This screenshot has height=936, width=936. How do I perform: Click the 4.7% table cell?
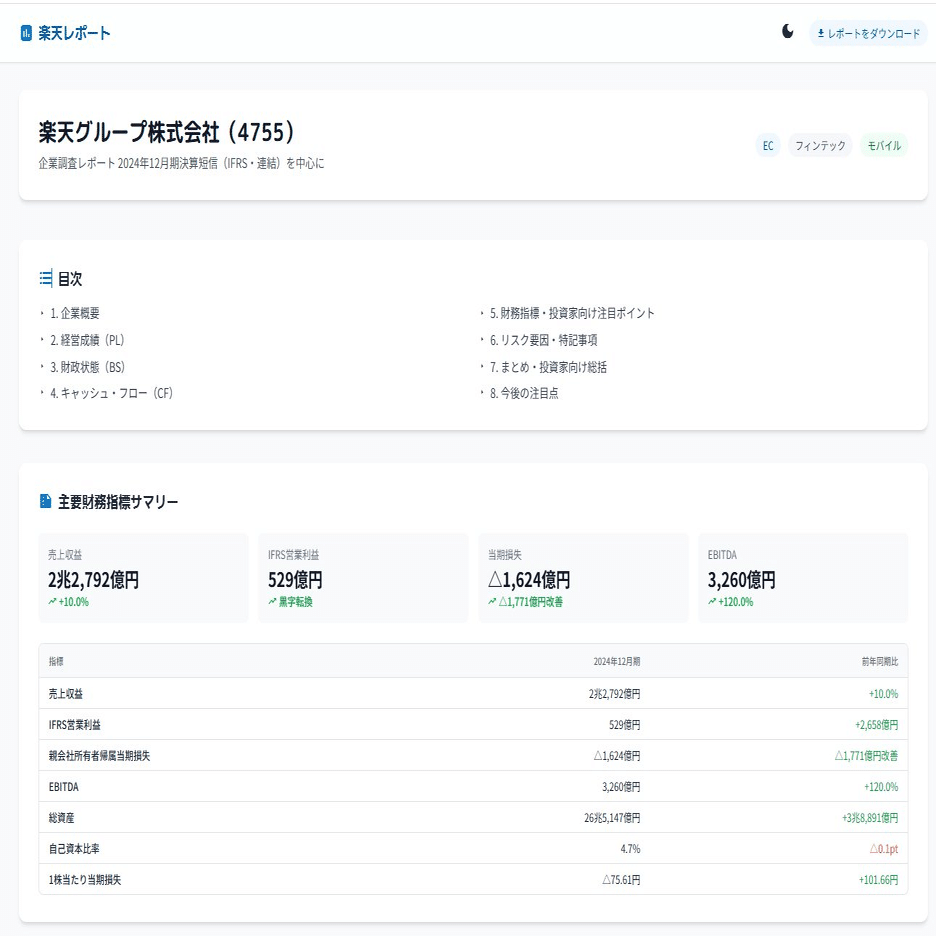tap(630, 849)
